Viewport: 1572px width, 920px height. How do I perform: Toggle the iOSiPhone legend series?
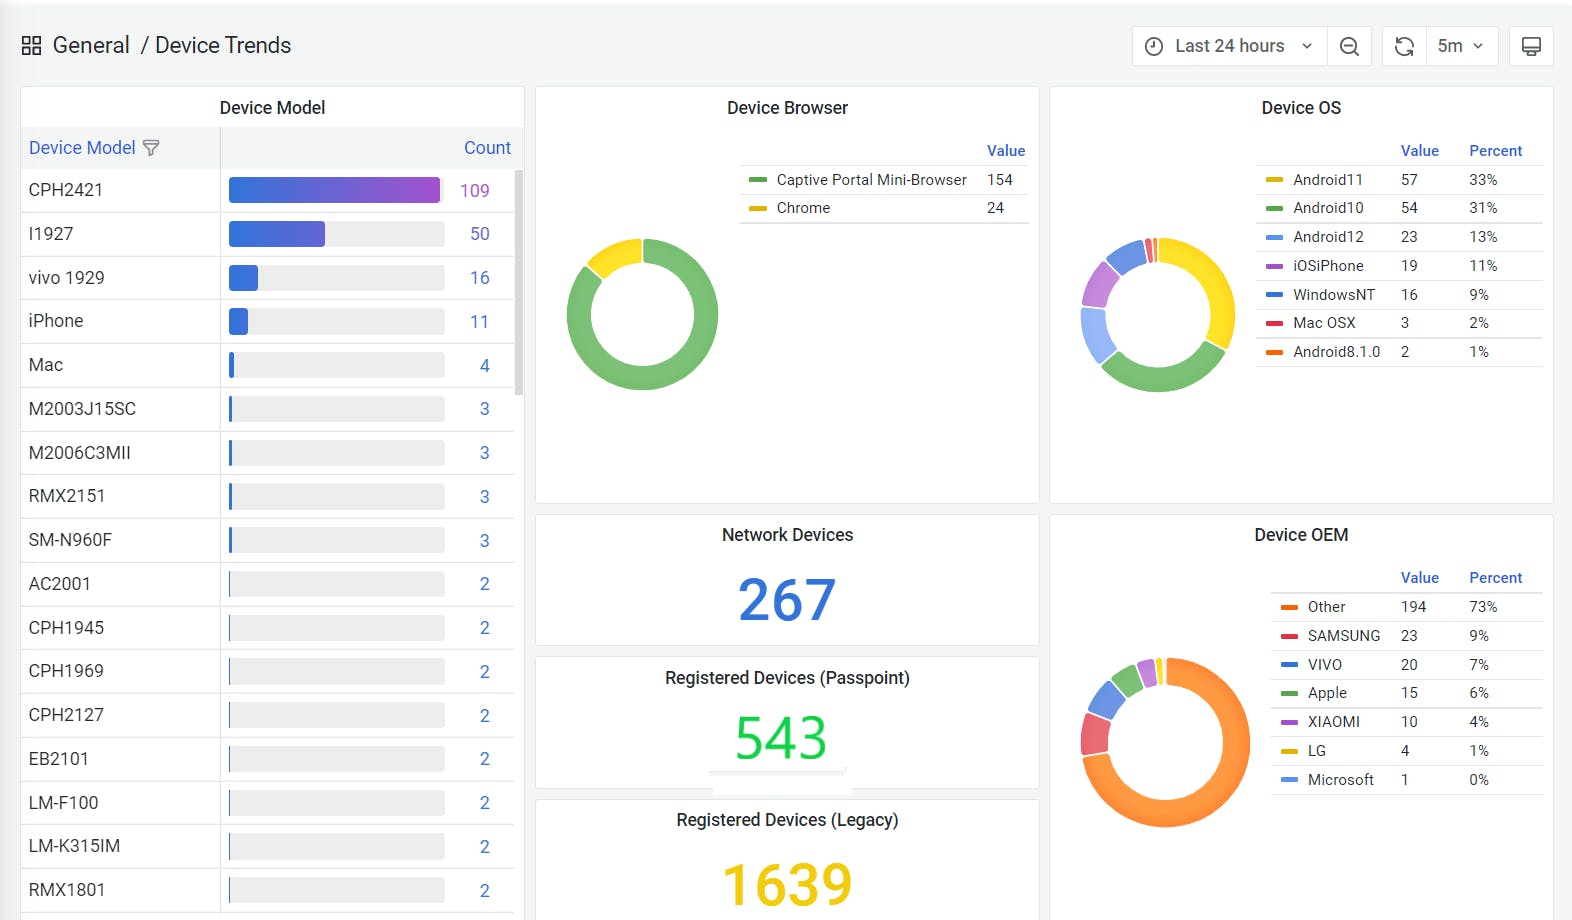(1328, 266)
